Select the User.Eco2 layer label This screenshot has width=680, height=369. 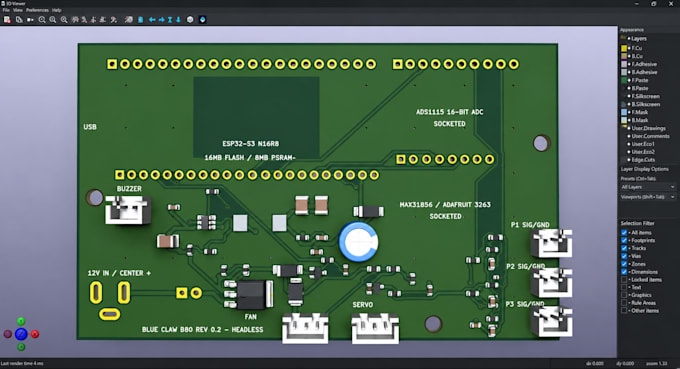(643, 152)
